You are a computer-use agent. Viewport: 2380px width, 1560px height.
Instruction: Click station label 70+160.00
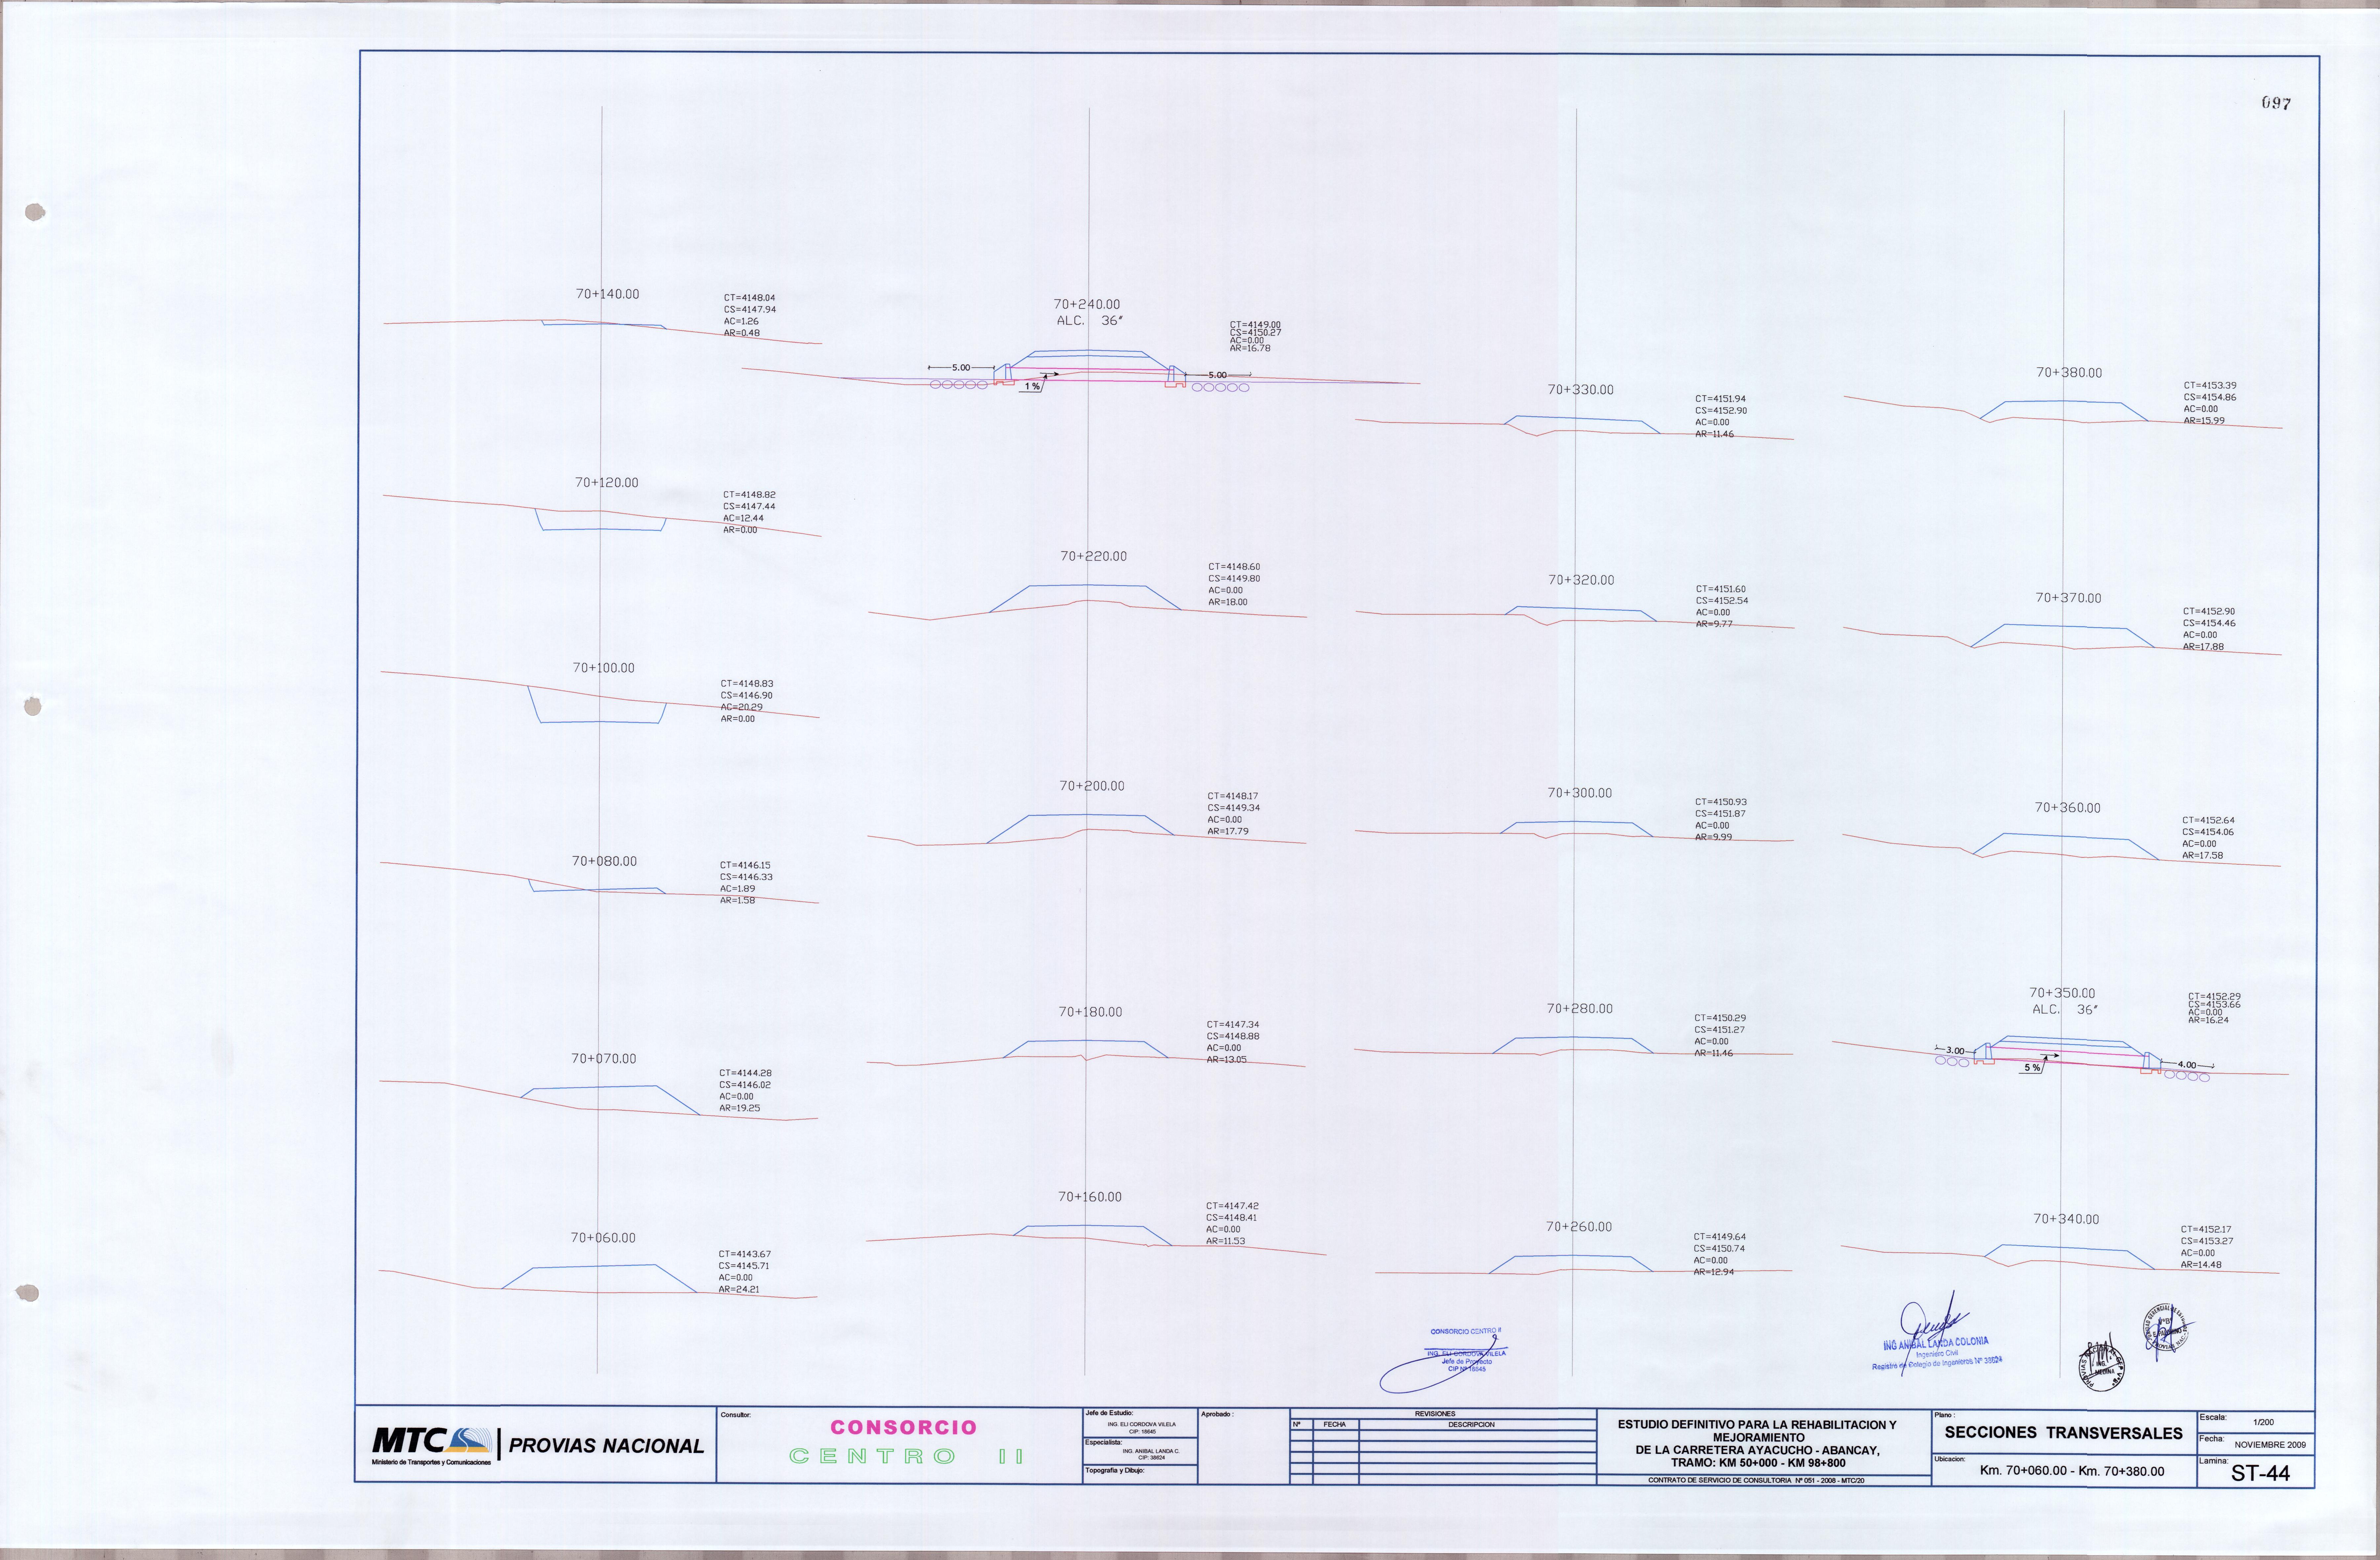1090,1197
